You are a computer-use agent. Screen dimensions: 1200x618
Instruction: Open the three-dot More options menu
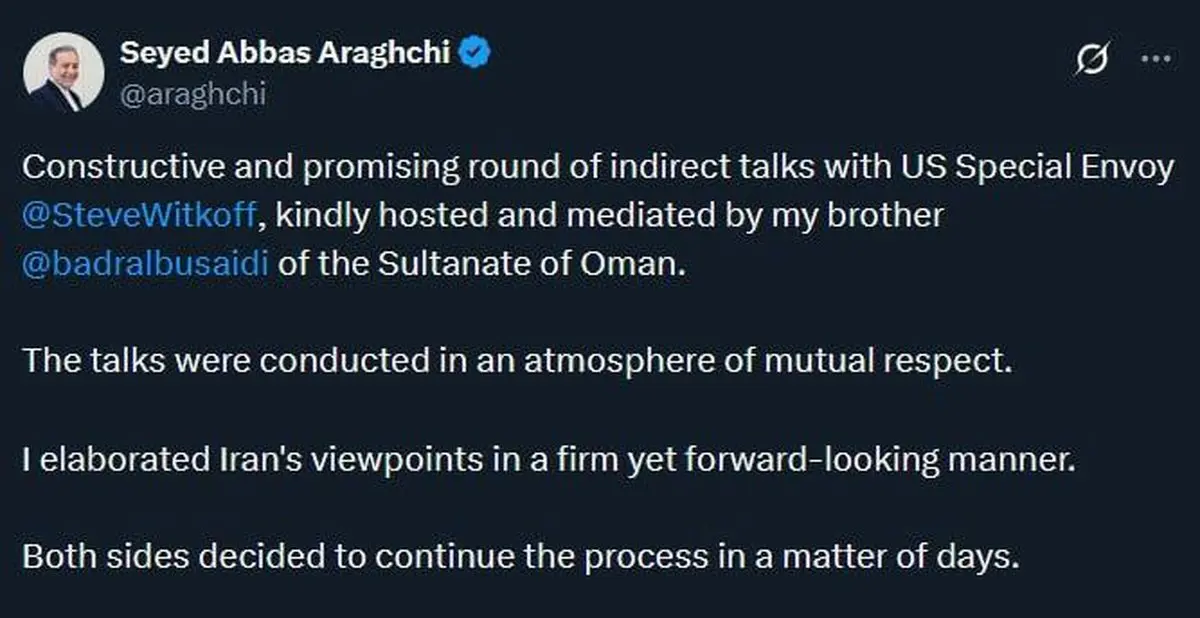(x=1155, y=59)
